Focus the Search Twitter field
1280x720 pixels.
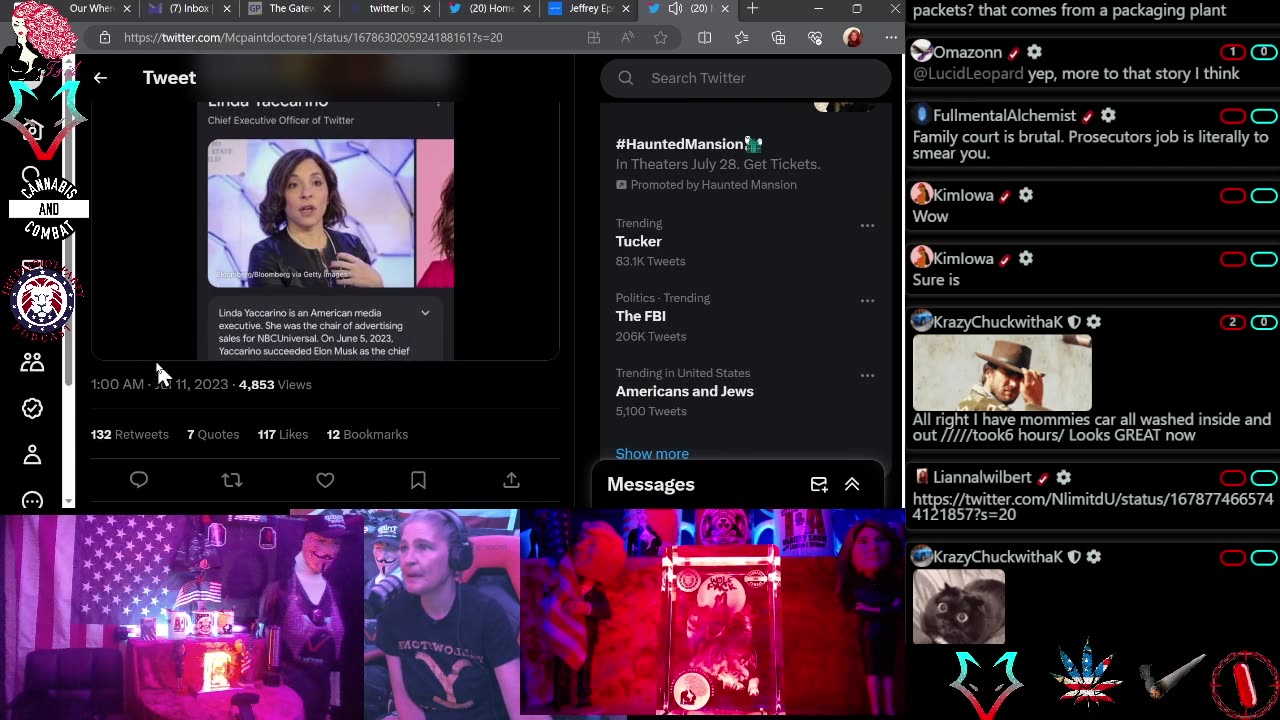pyautogui.click(x=745, y=78)
